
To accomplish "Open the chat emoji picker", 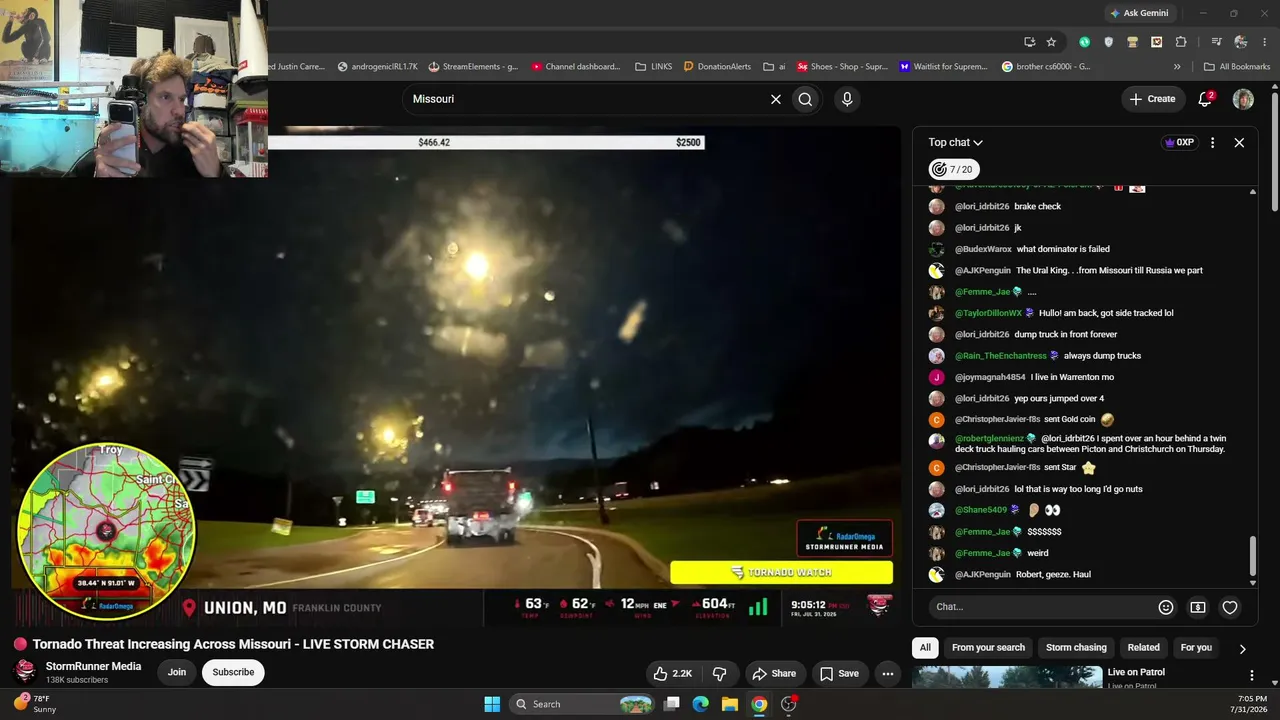I will [1165, 607].
